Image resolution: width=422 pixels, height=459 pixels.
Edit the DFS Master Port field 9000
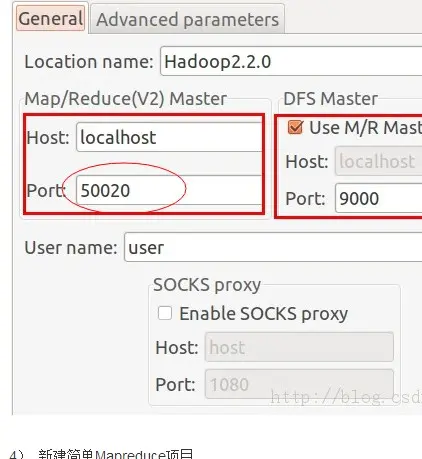point(378,198)
